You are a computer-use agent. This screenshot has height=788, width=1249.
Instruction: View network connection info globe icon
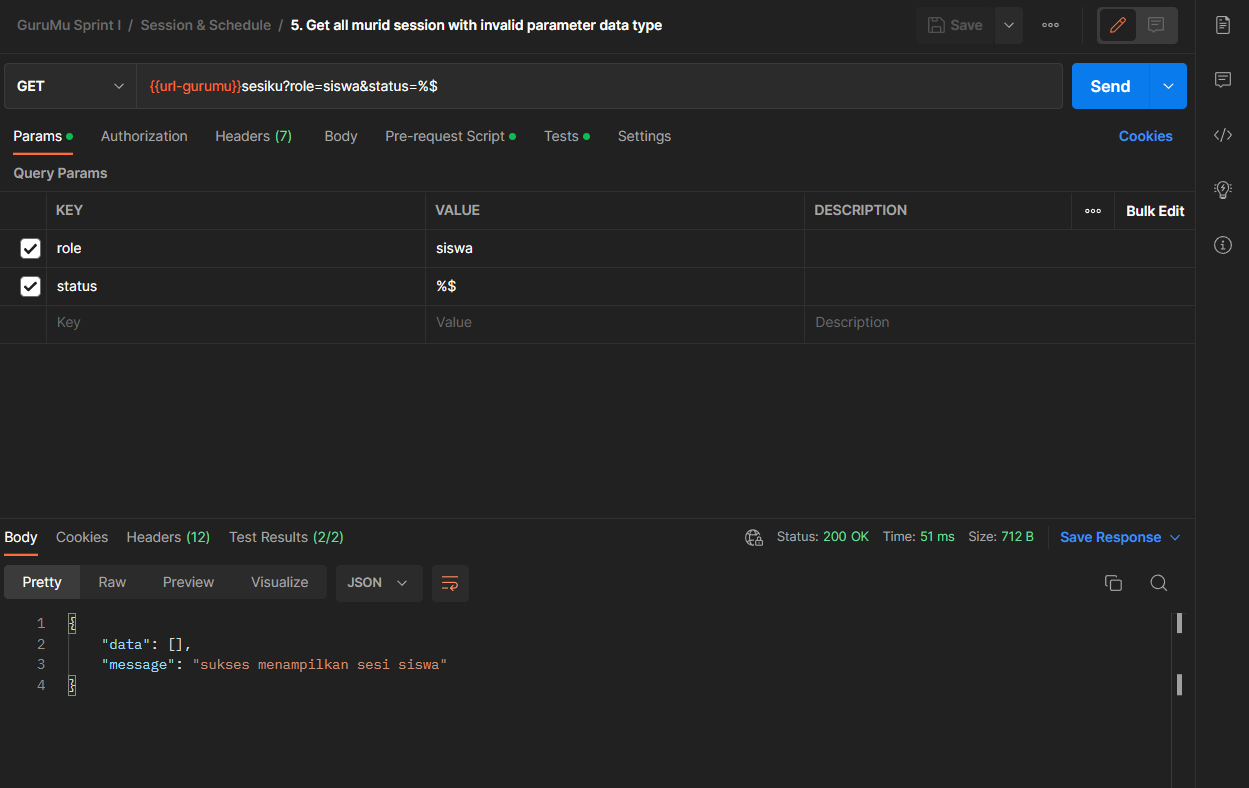(x=753, y=537)
